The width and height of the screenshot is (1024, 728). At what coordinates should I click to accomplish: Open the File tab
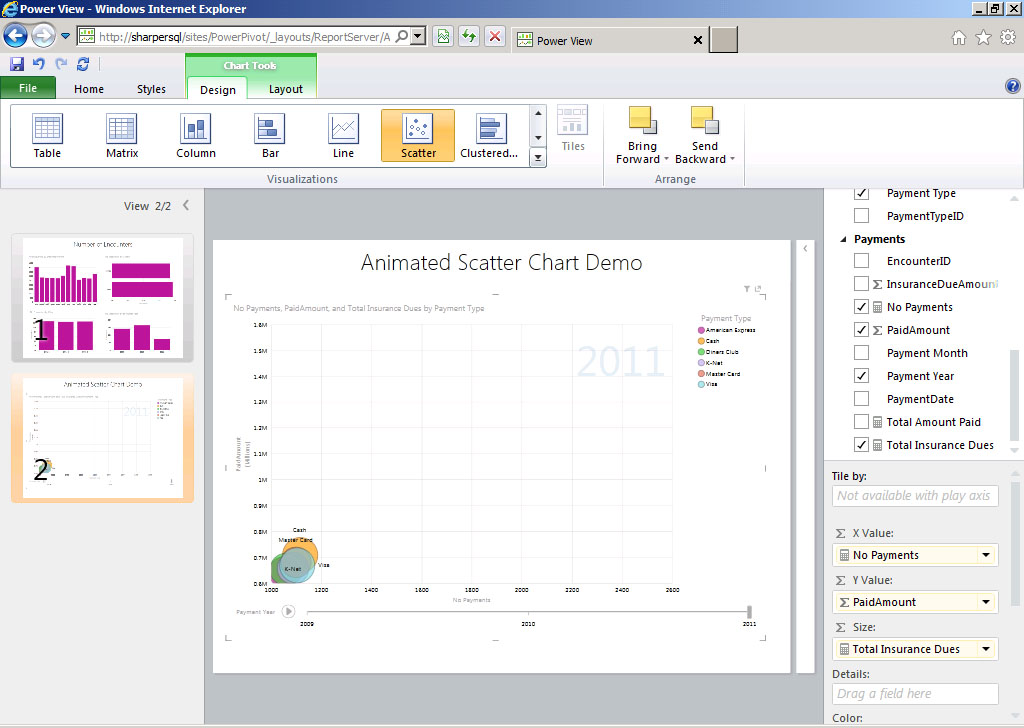point(28,88)
